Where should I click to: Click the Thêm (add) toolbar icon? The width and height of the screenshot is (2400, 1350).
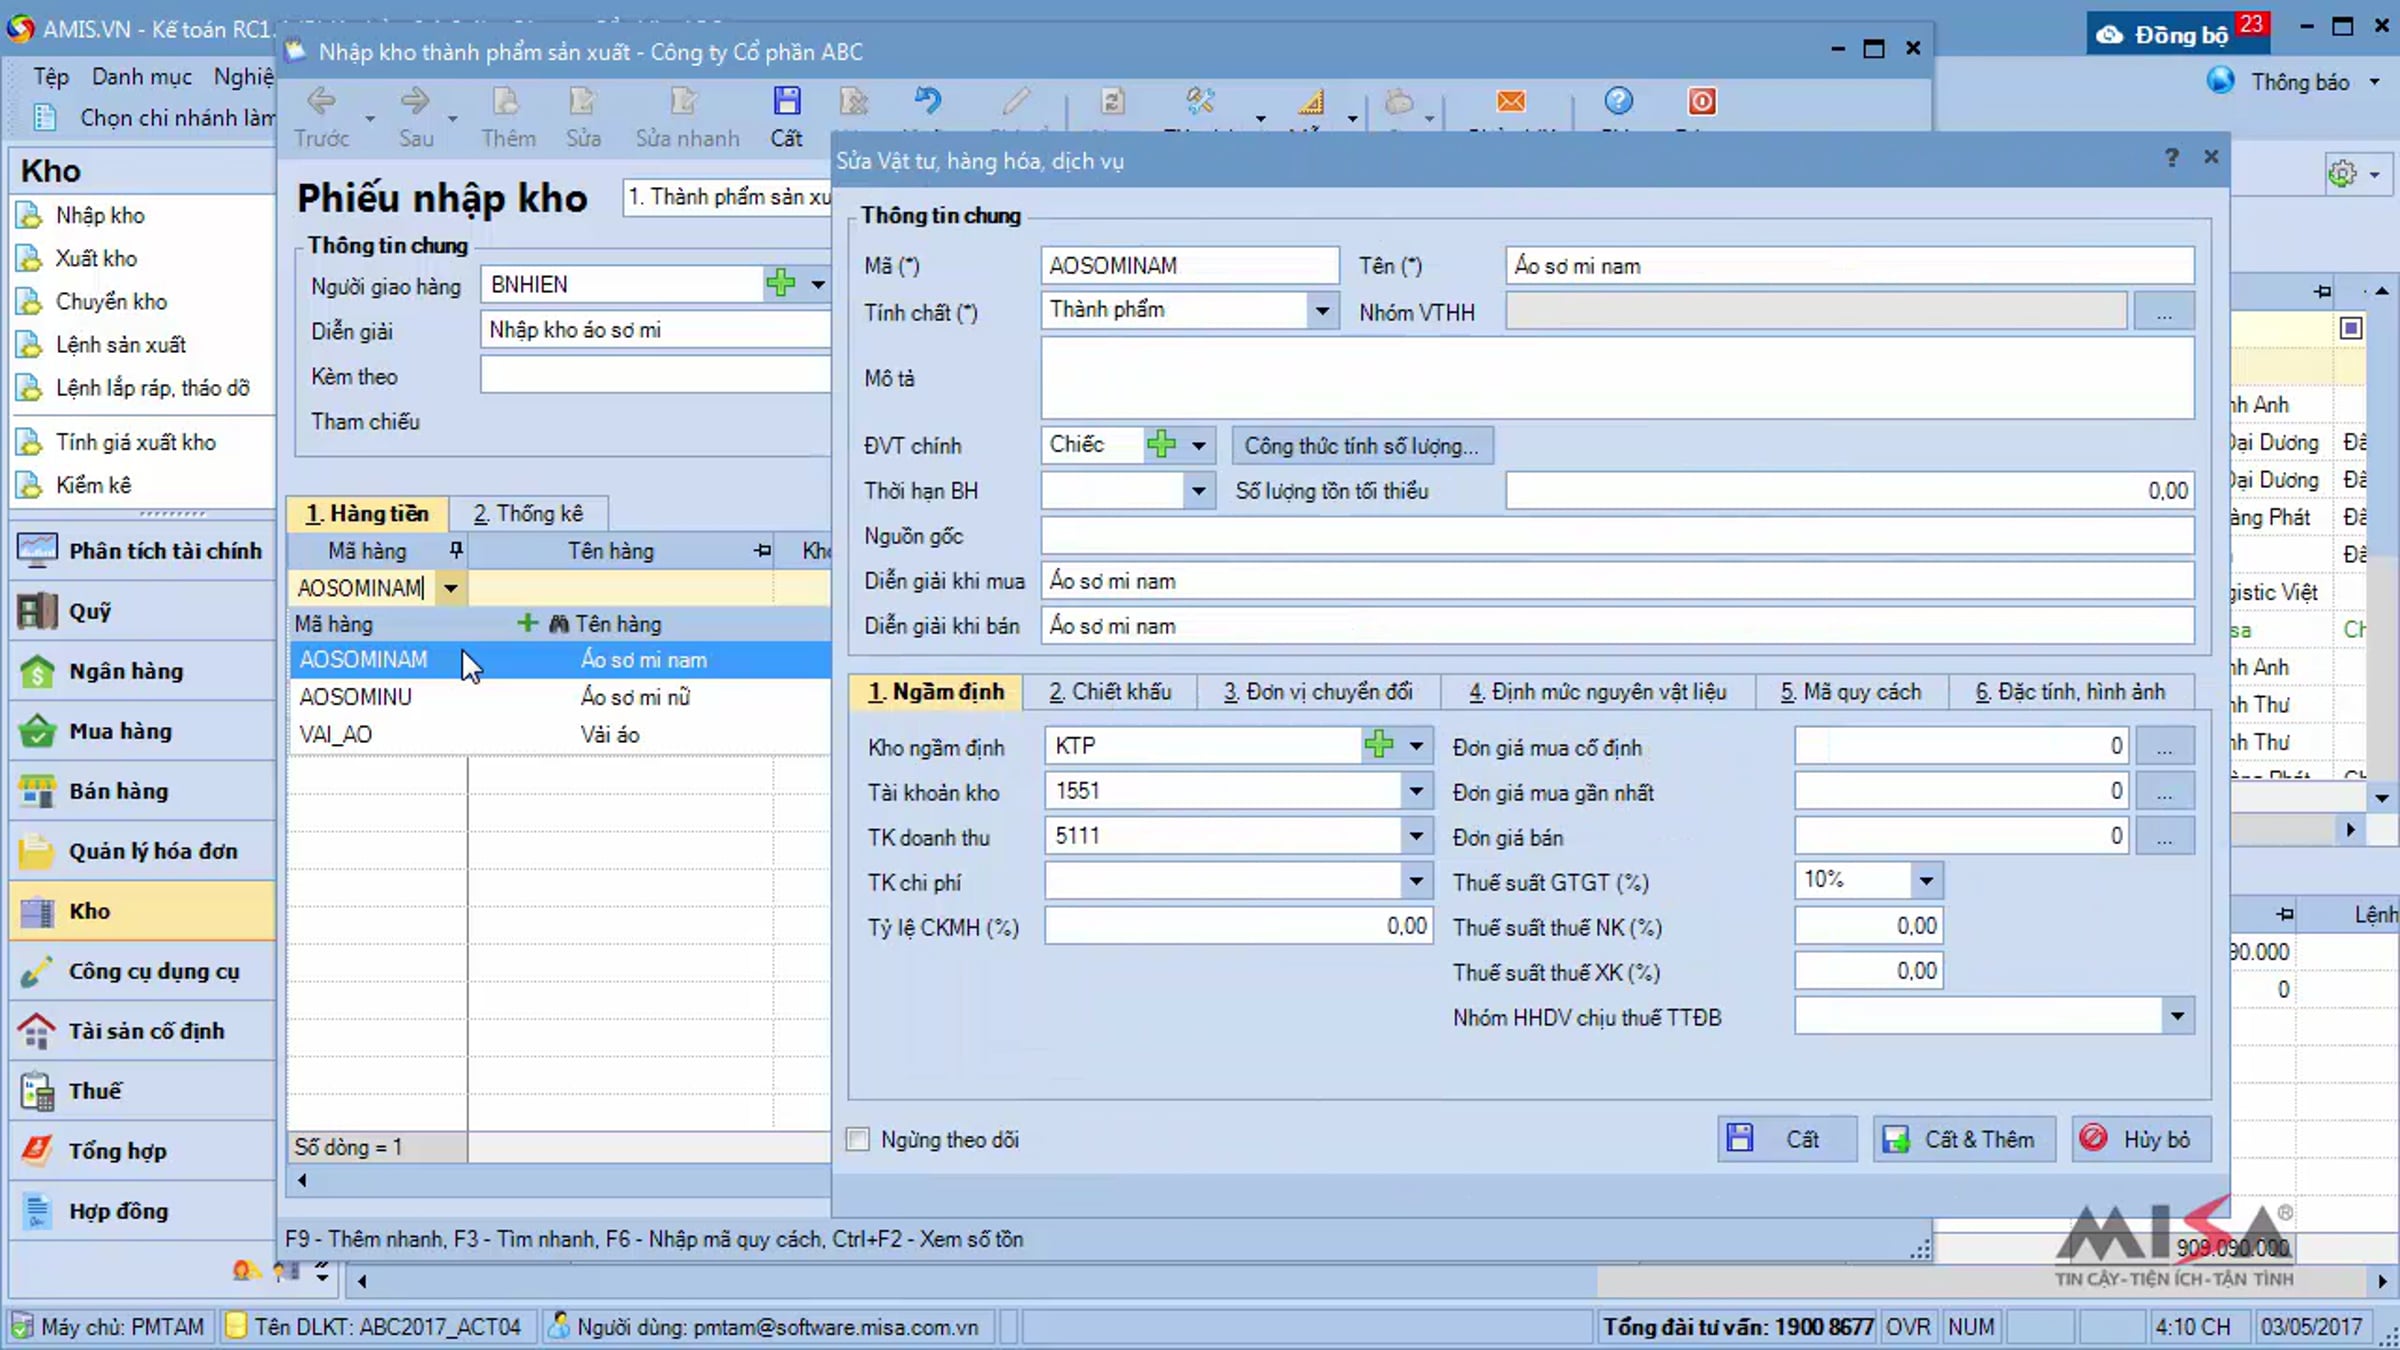[507, 101]
